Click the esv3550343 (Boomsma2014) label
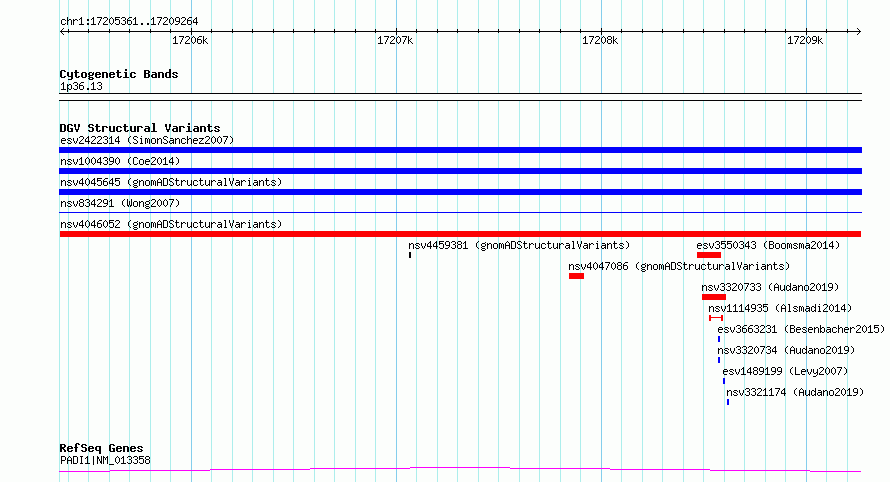Viewport: 890px width, 482px height. click(x=768, y=245)
